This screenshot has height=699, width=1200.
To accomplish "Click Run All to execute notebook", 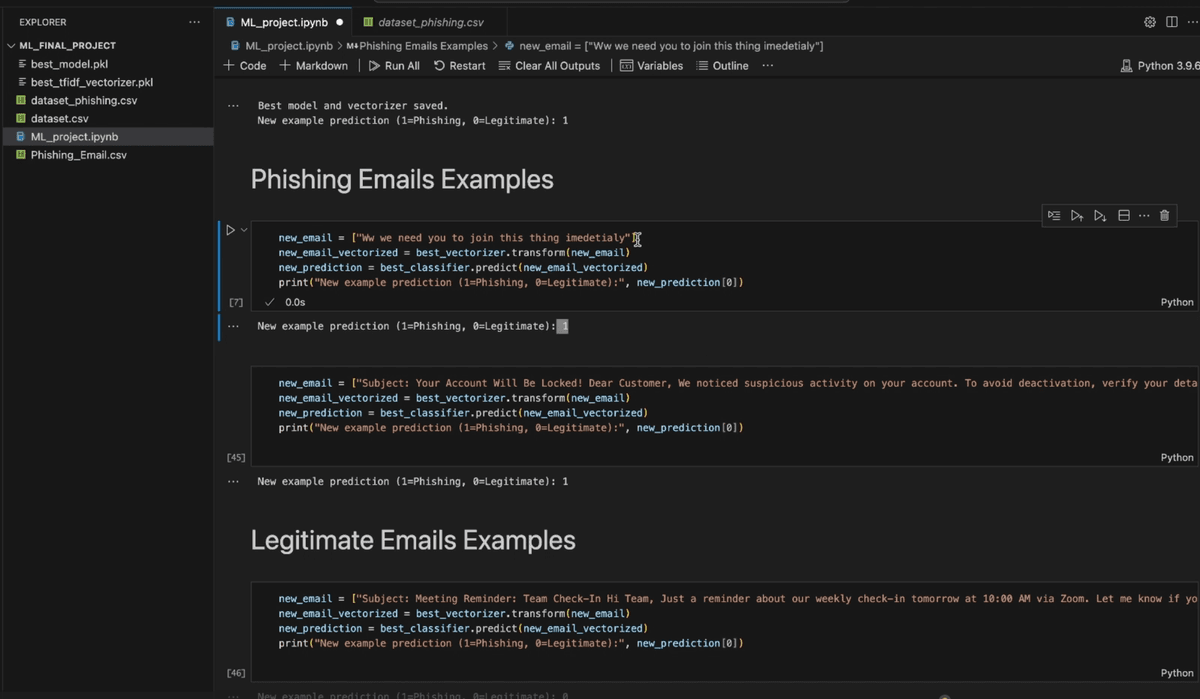I will point(393,65).
